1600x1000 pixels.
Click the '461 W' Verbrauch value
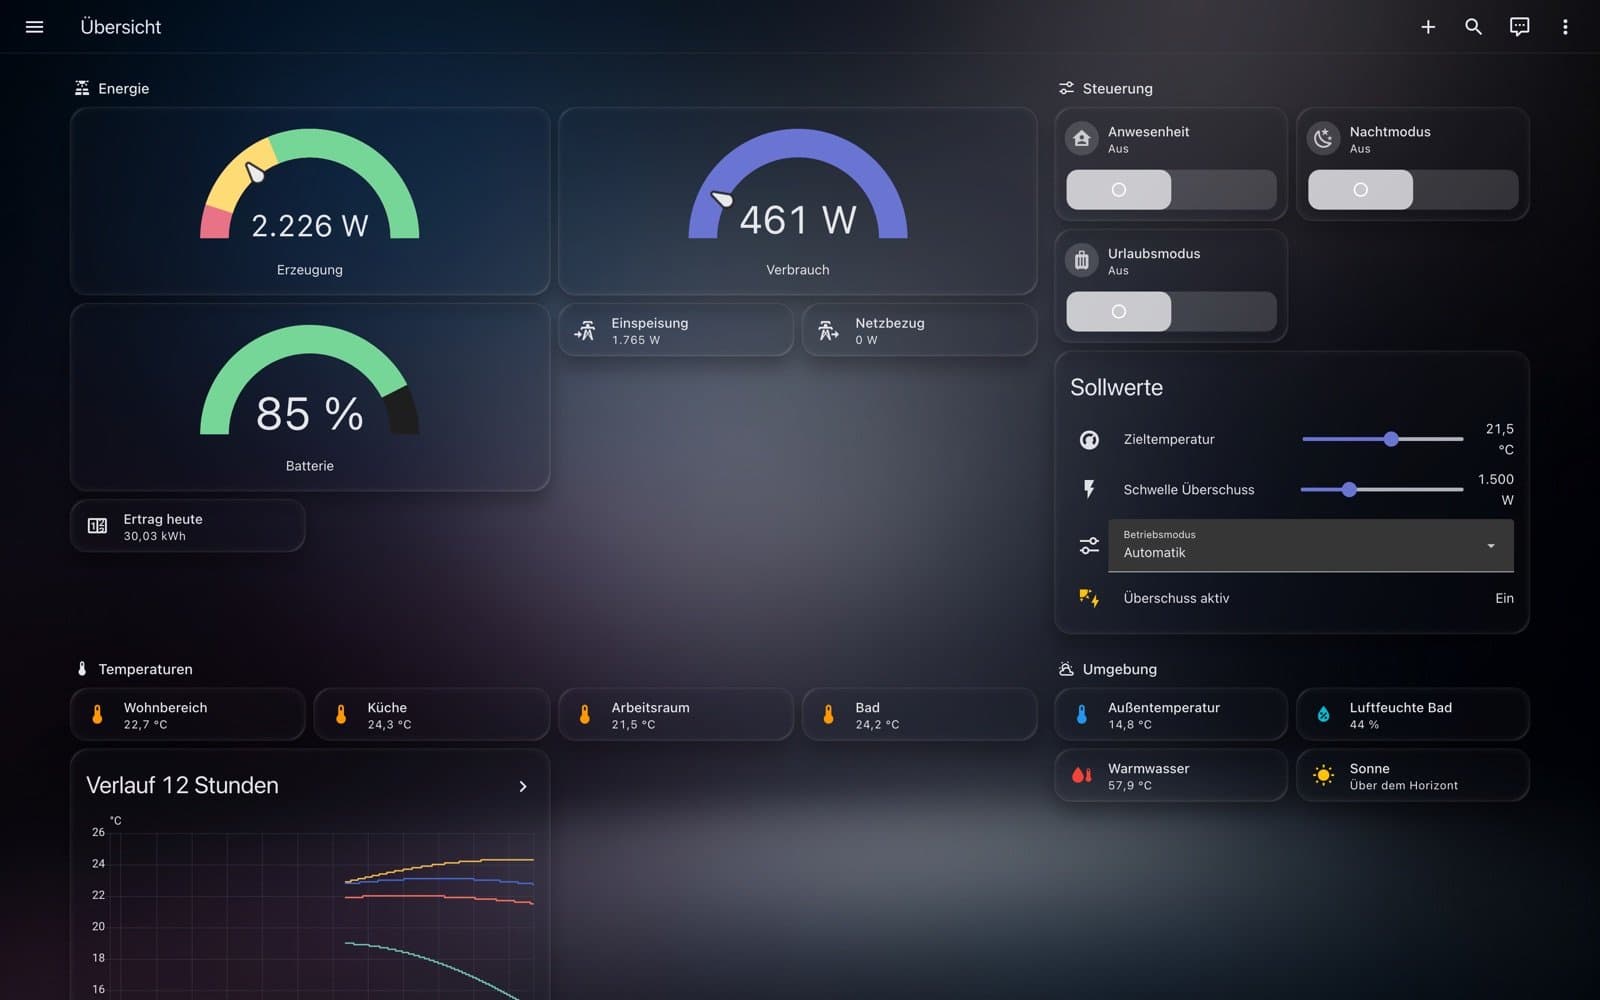point(798,220)
